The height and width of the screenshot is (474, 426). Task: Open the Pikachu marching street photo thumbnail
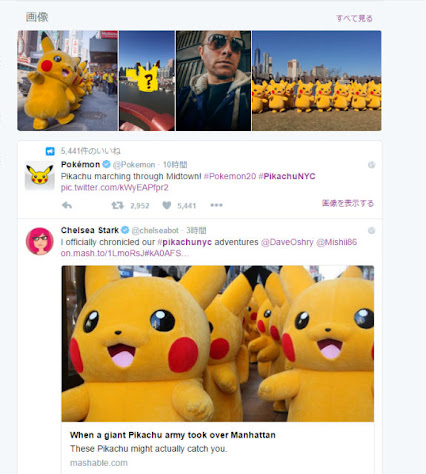(x=68, y=81)
